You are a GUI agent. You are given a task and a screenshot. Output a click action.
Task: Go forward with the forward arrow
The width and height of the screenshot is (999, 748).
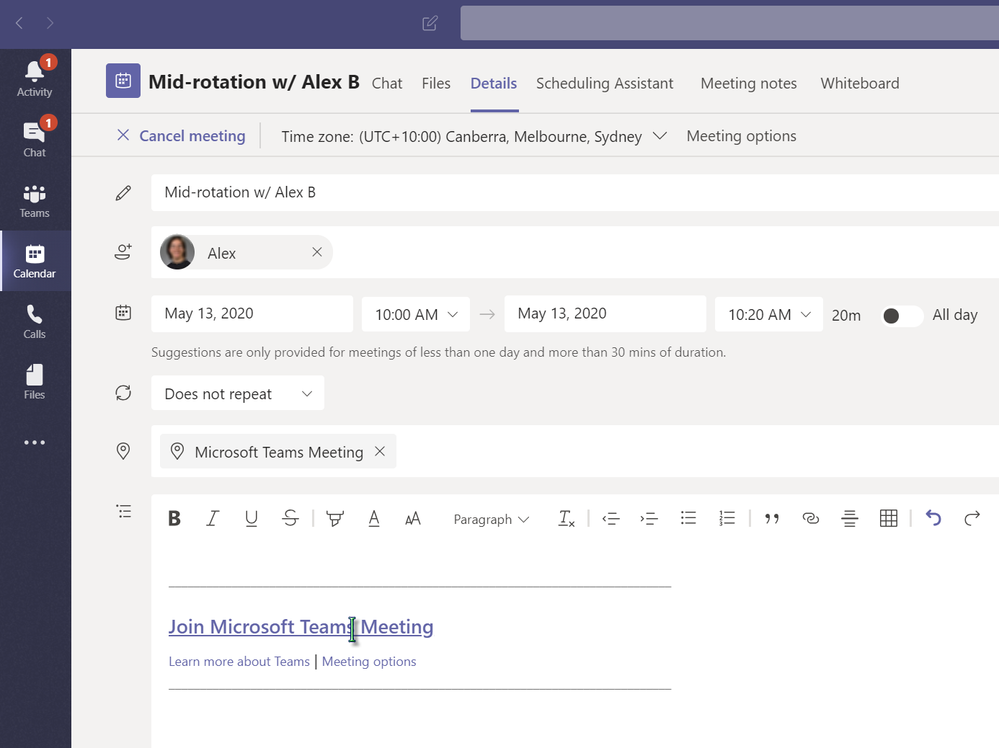coord(50,24)
